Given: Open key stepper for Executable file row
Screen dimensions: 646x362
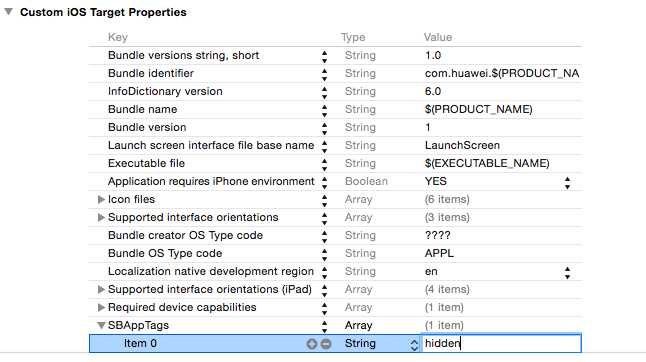Looking at the screenshot, I should click(325, 163).
